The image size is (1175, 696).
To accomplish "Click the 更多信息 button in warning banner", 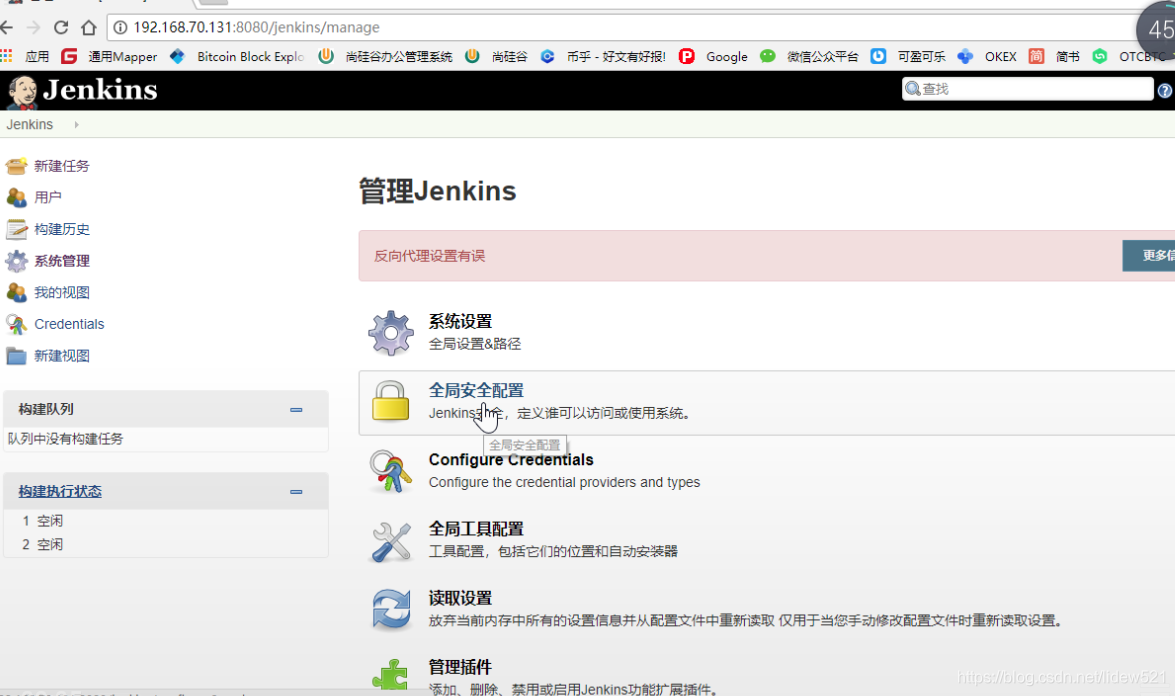I will (x=1149, y=255).
